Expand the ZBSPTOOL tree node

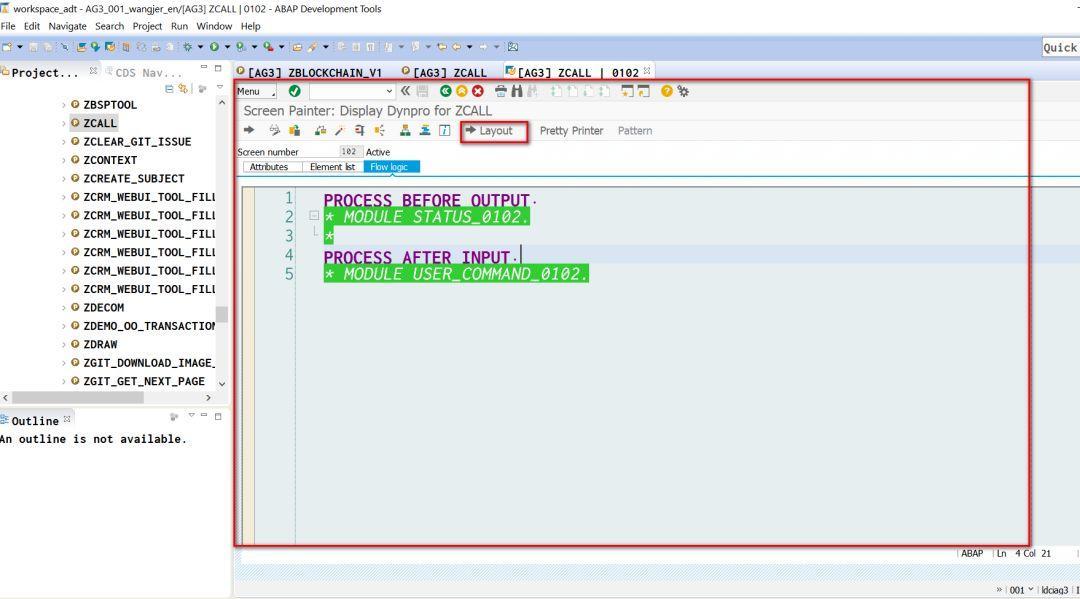pyautogui.click(x=64, y=105)
